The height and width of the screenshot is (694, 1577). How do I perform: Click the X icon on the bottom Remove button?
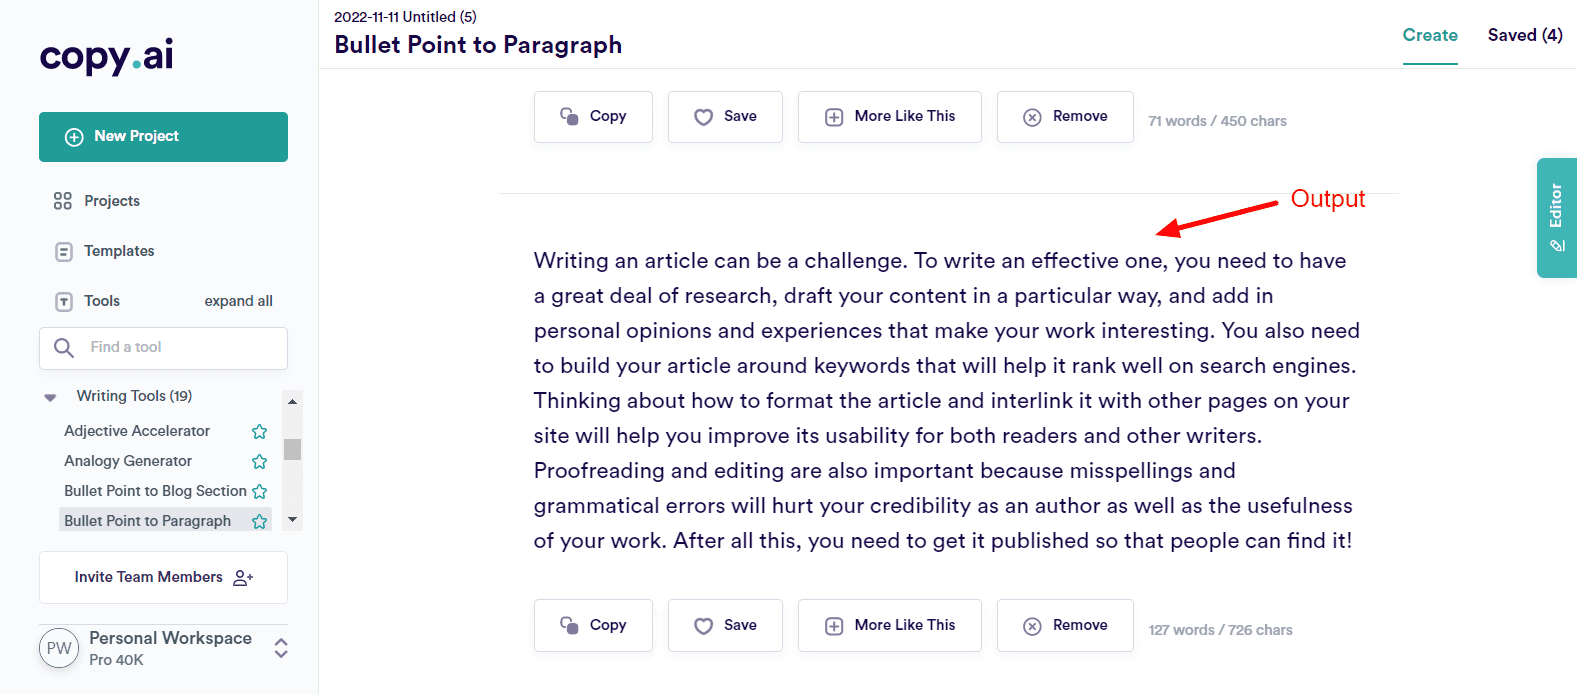(1032, 626)
